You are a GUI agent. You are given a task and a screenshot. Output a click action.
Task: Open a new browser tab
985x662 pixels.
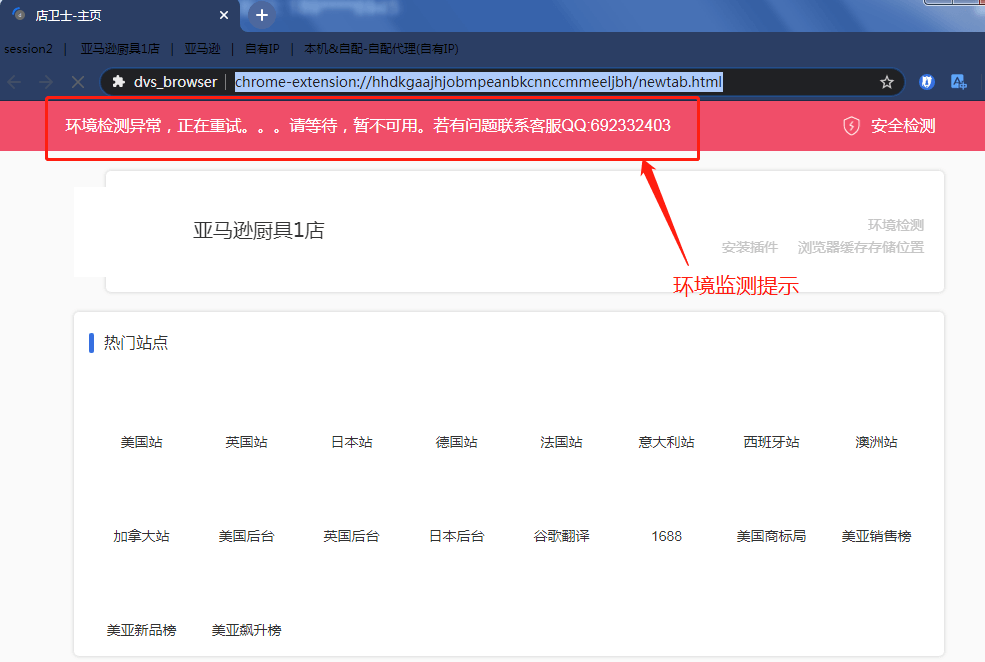pos(261,16)
